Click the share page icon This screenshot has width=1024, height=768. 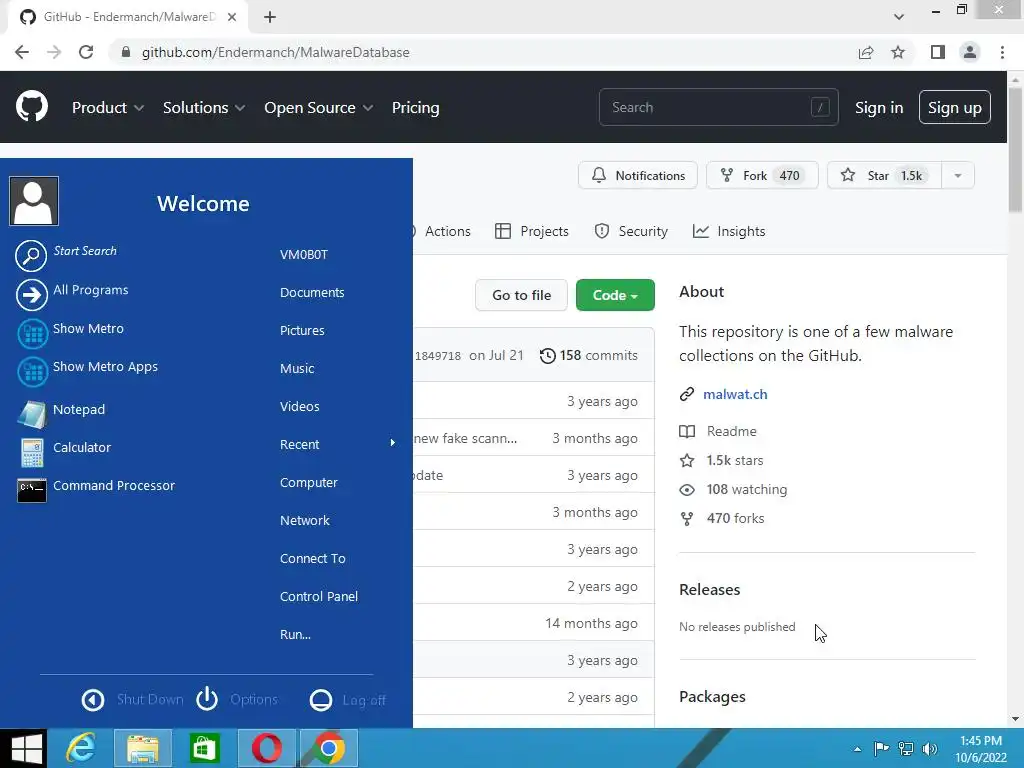pyautogui.click(x=866, y=52)
